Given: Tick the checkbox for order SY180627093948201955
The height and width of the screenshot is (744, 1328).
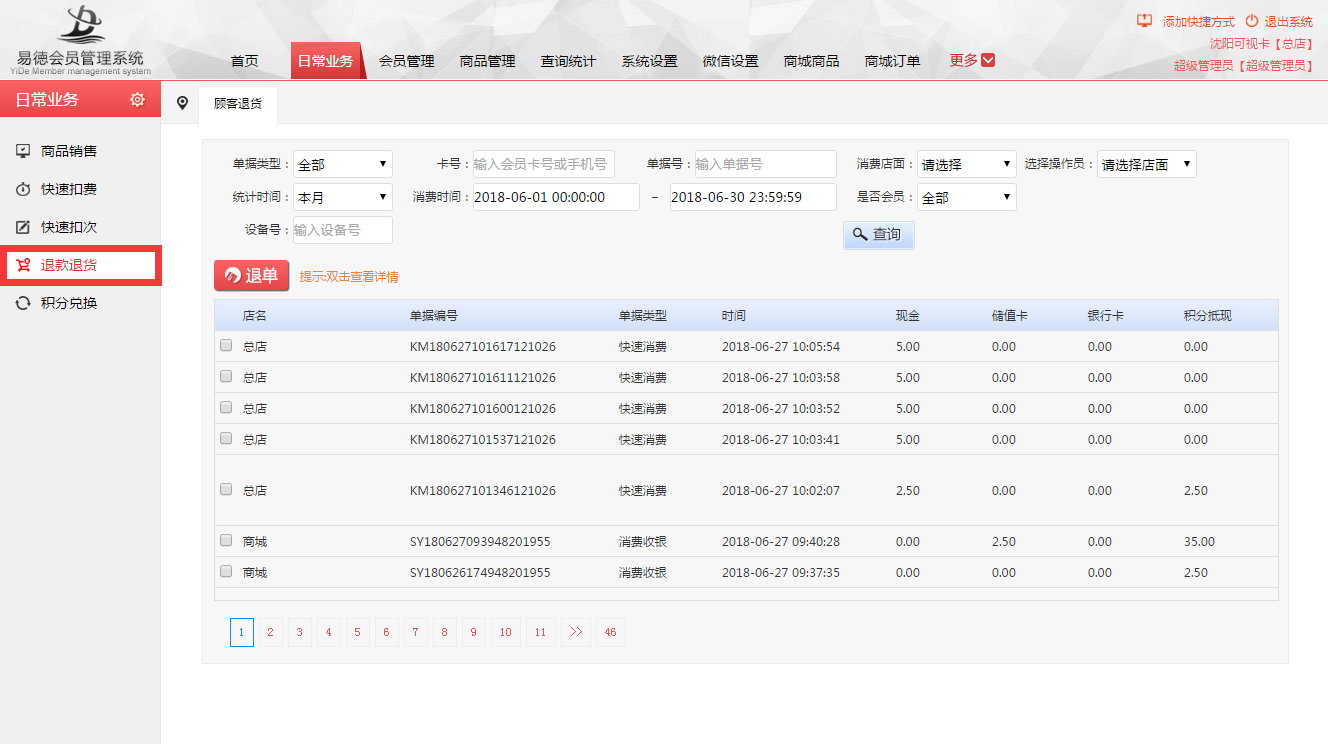Looking at the screenshot, I should 225,541.
